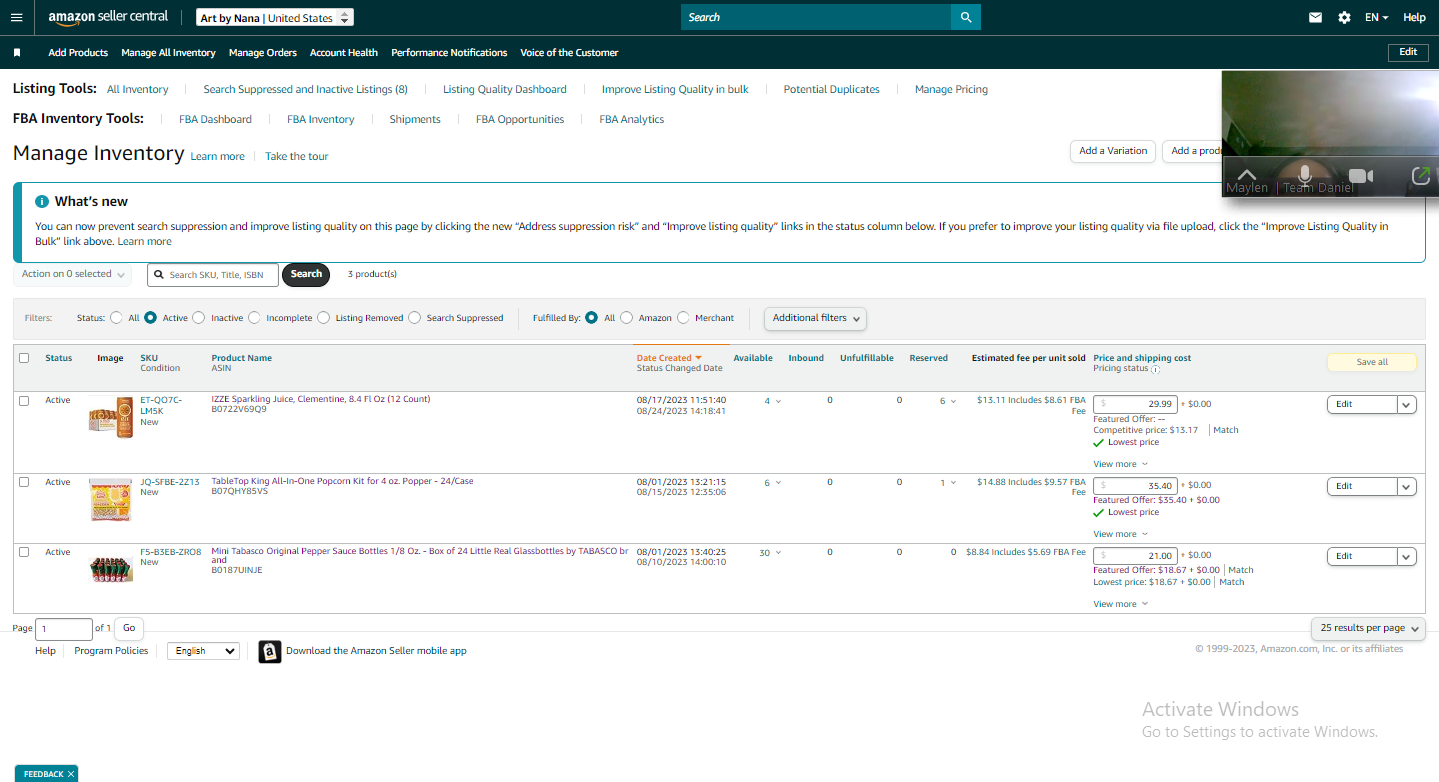The height and width of the screenshot is (782, 1439).
Task: Open the English footer language select
Action: click(203, 651)
